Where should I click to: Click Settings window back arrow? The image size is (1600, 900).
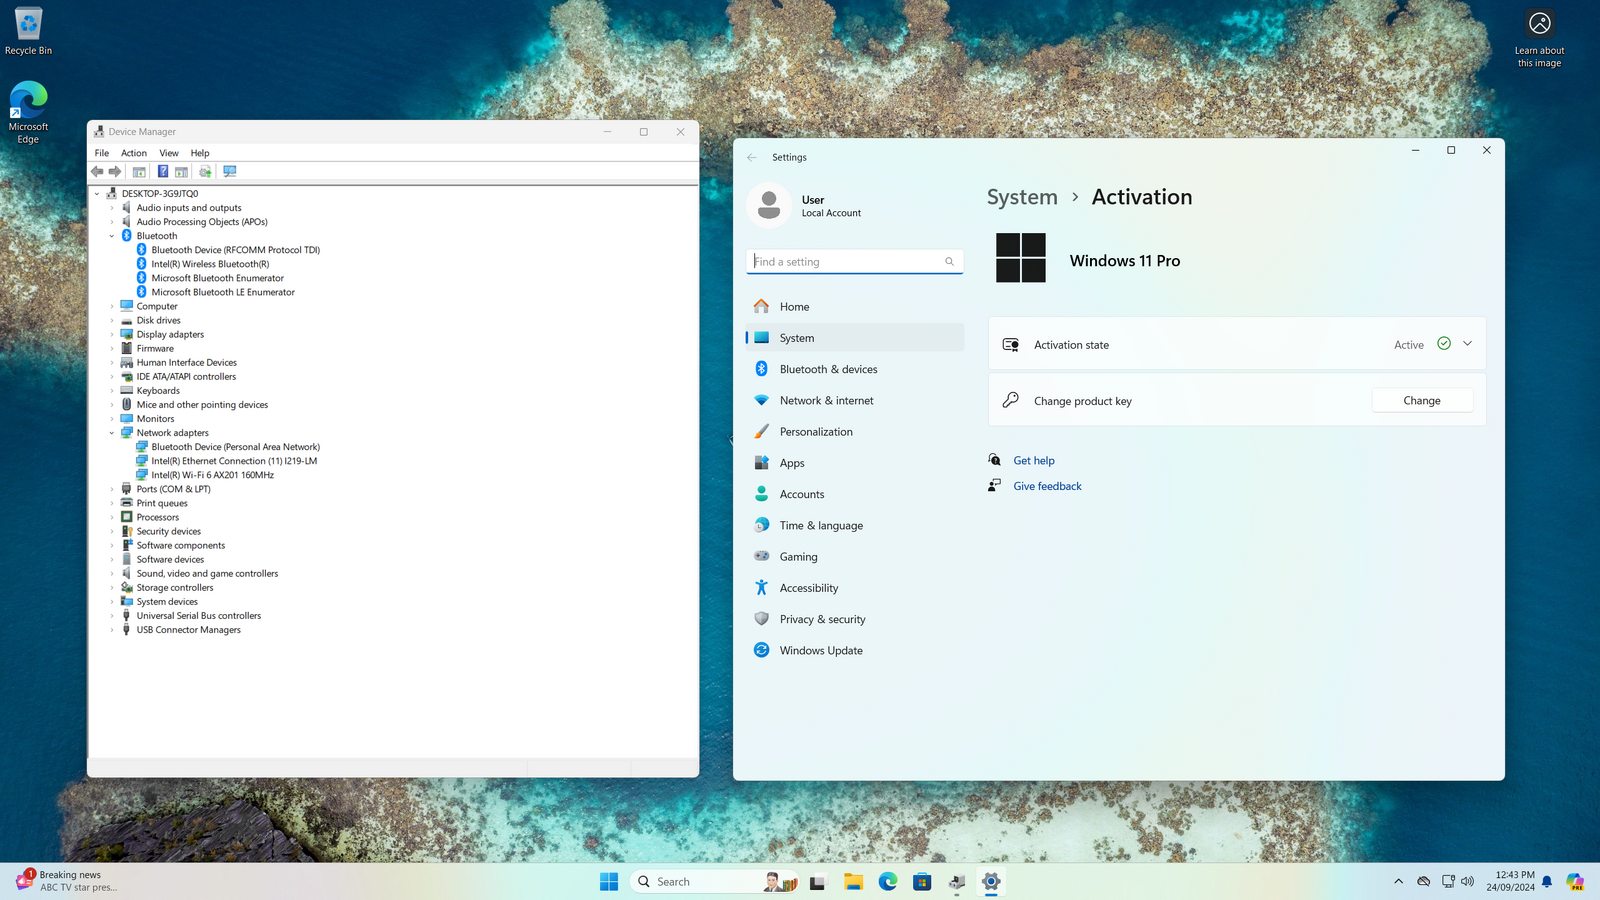pyautogui.click(x=752, y=157)
